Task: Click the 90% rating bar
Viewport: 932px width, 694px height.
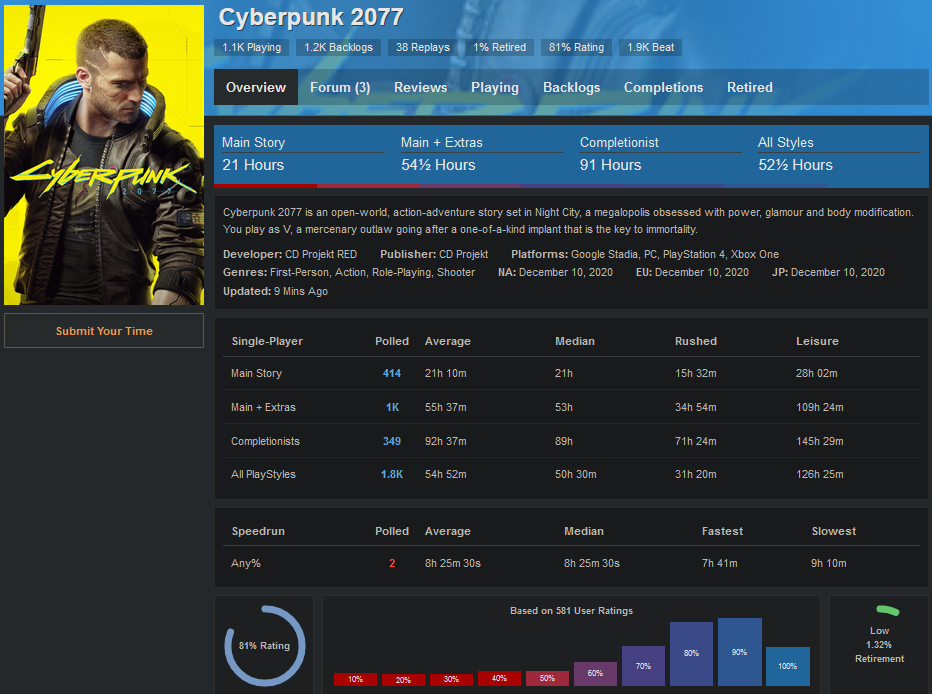Action: pos(739,652)
